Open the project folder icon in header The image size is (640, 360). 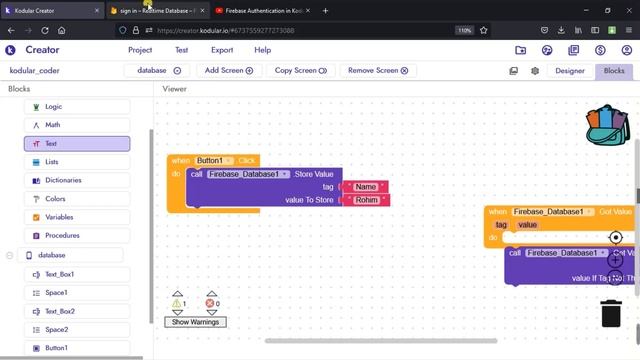click(520, 50)
